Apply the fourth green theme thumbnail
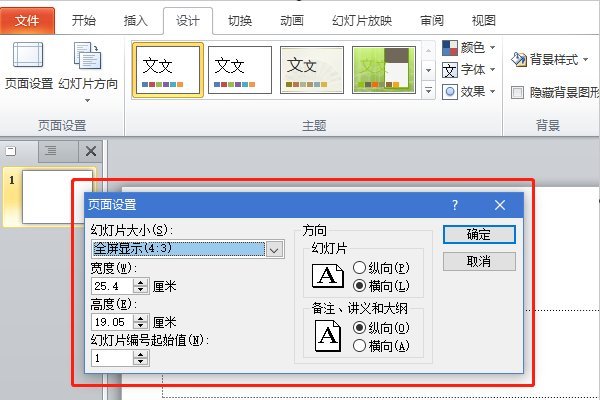 tap(384, 70)
